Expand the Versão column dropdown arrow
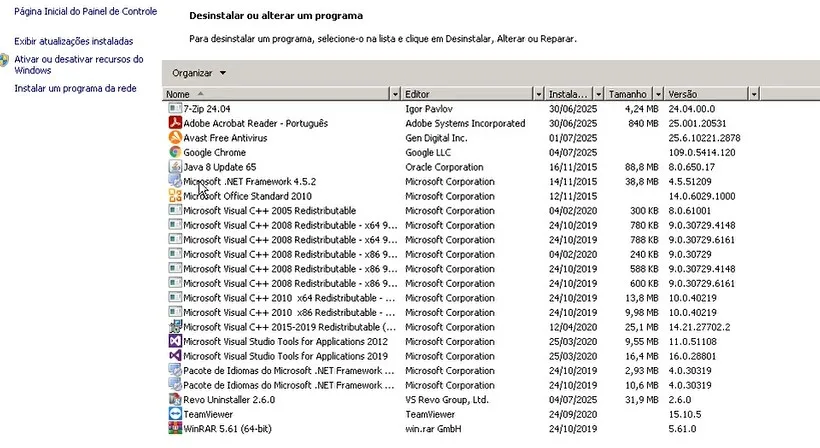The image size is (820, 448). point(752,94)
